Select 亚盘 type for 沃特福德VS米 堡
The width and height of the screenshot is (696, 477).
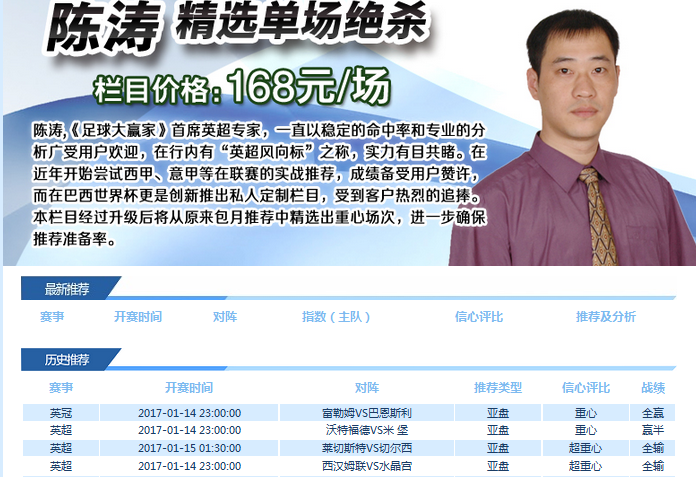click(x=498, y=430)
